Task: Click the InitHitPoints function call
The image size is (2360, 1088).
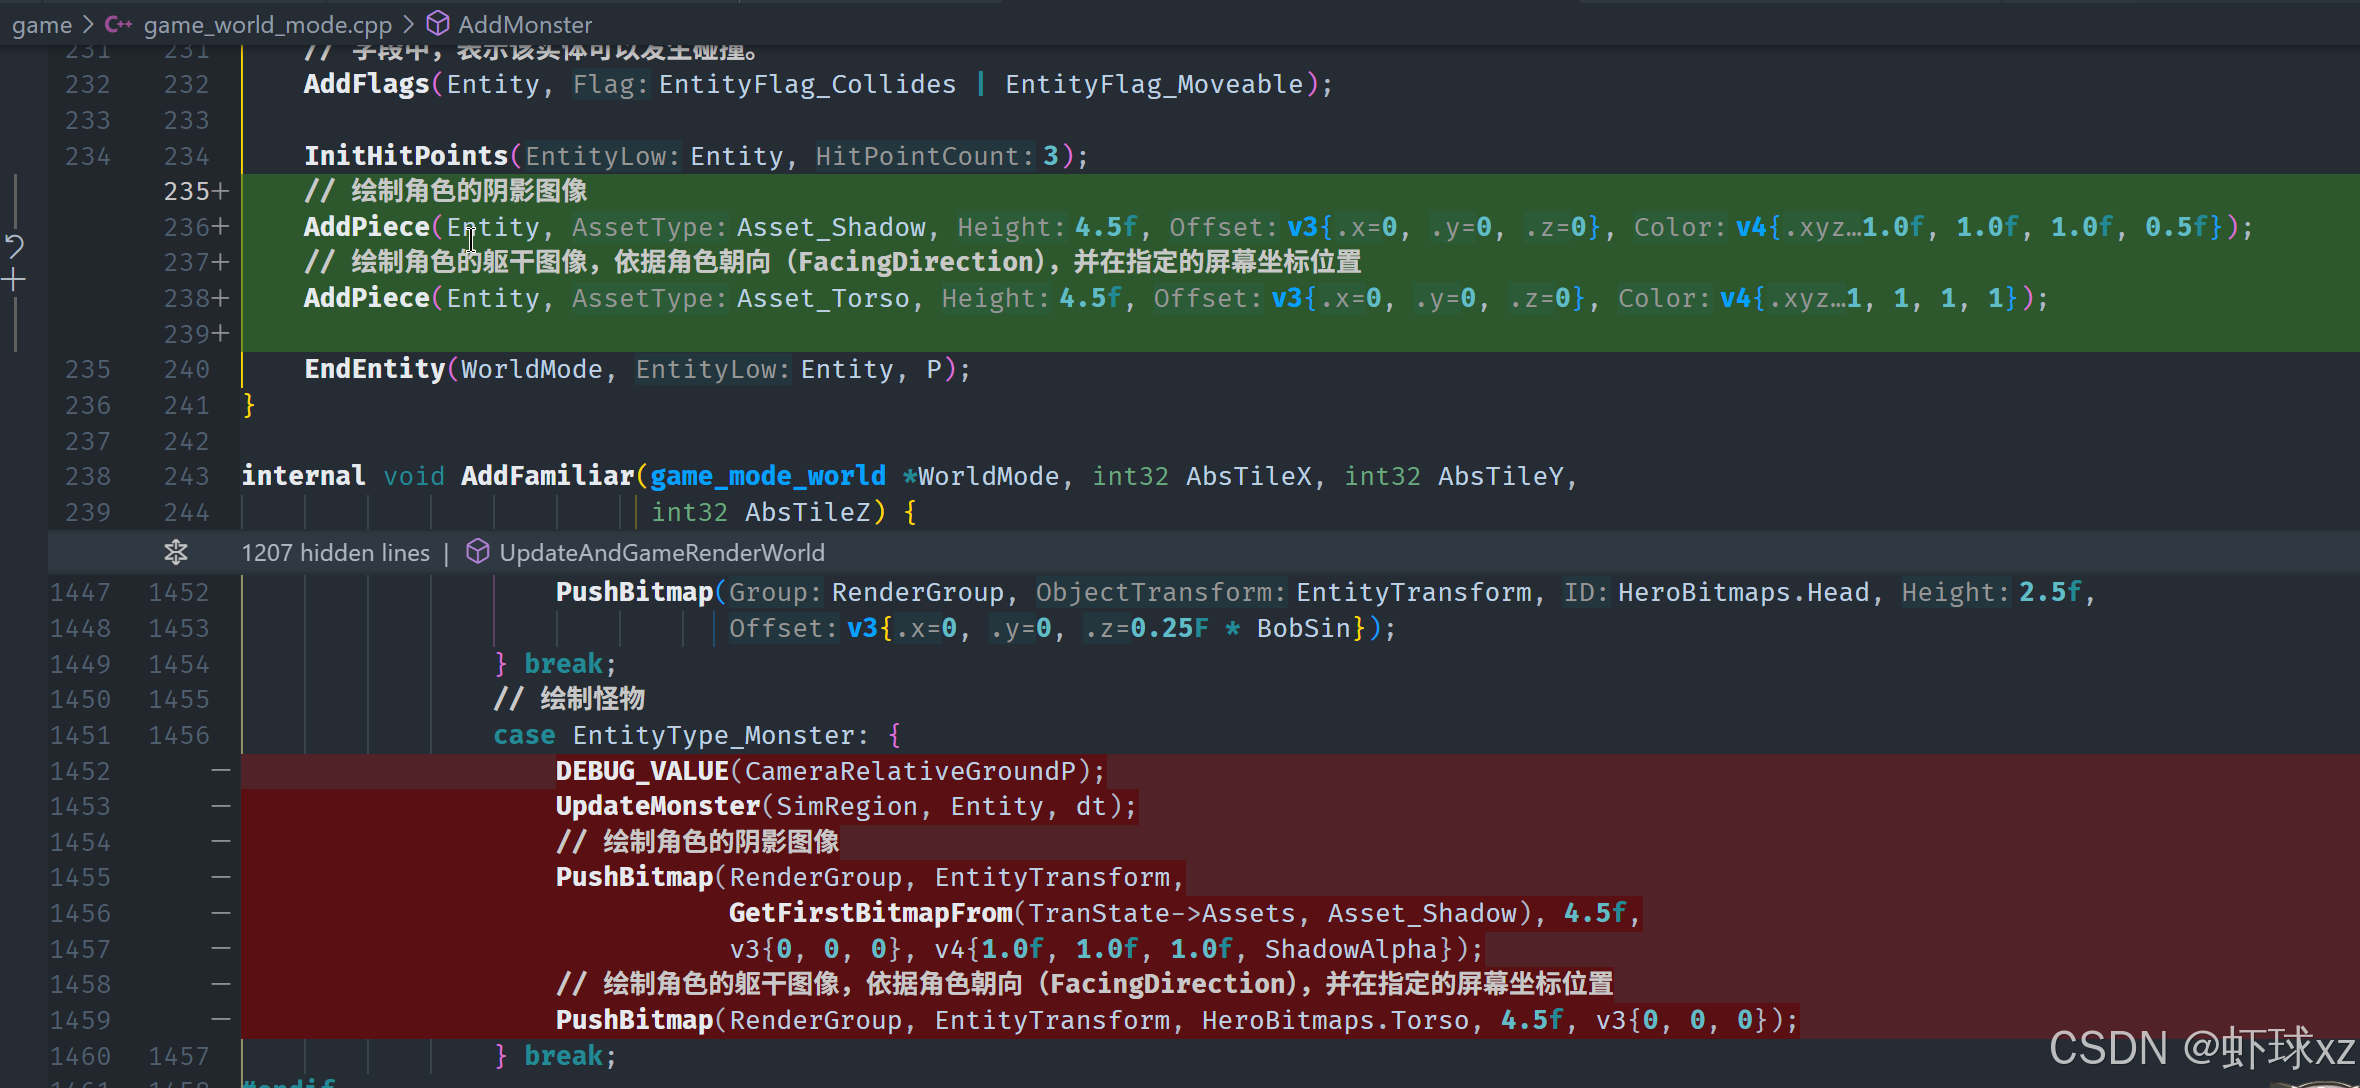Action: click(406, 156)
